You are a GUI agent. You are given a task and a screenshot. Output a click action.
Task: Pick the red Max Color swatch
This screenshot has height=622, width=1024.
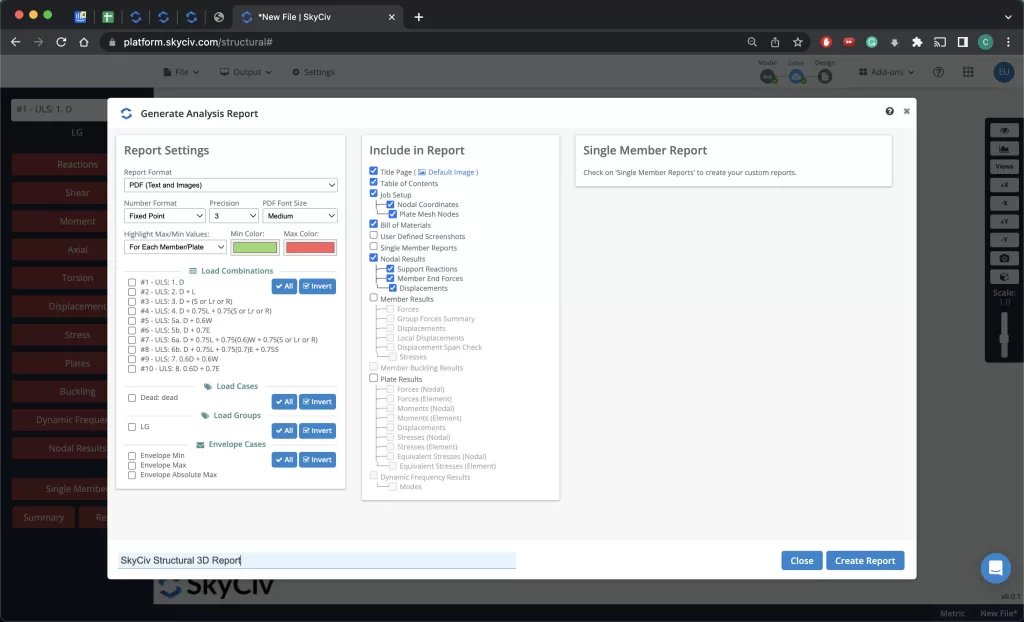click(310, 248)
